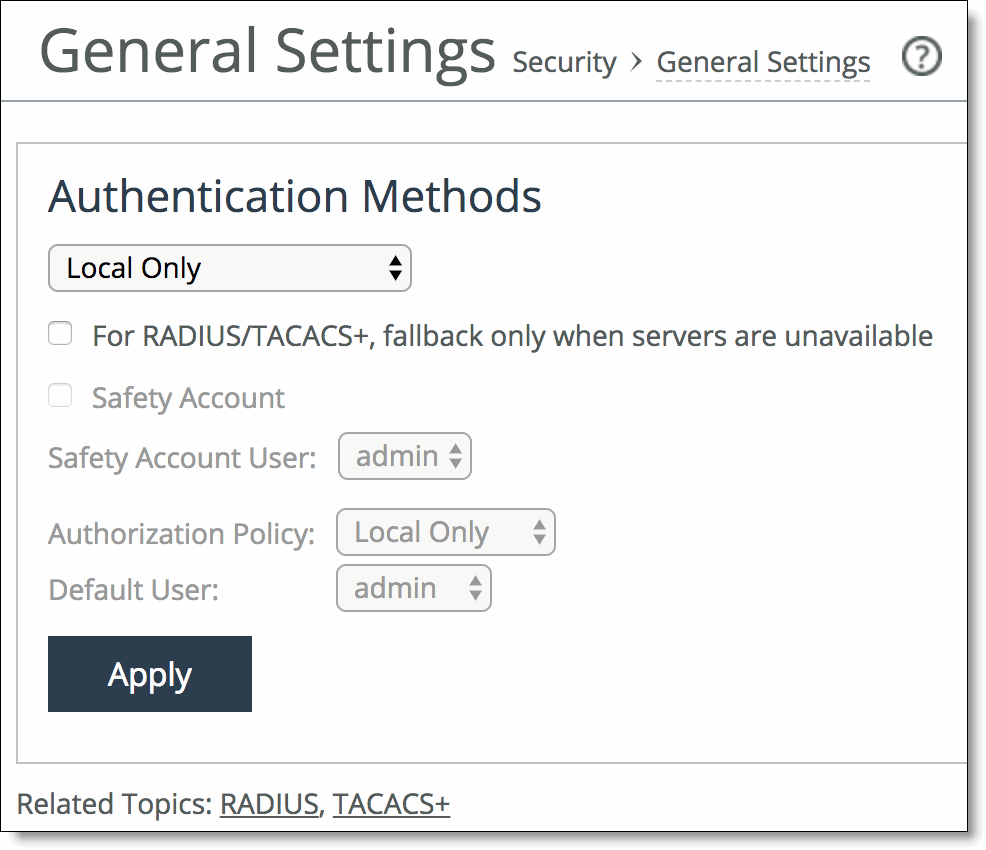Enable RADIUS/TACACS+ fallback checkbox

coord(61,335)
